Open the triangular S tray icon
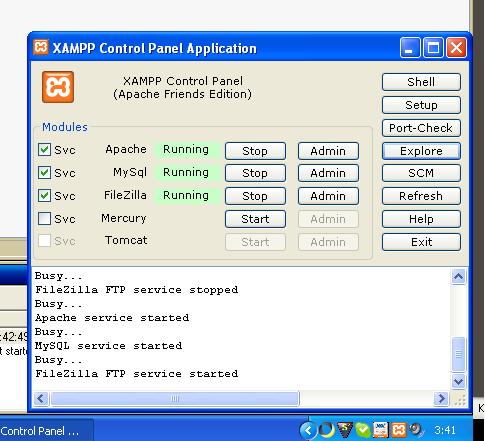Viewport: 485px width, 441px height. (x=345, y=430)
